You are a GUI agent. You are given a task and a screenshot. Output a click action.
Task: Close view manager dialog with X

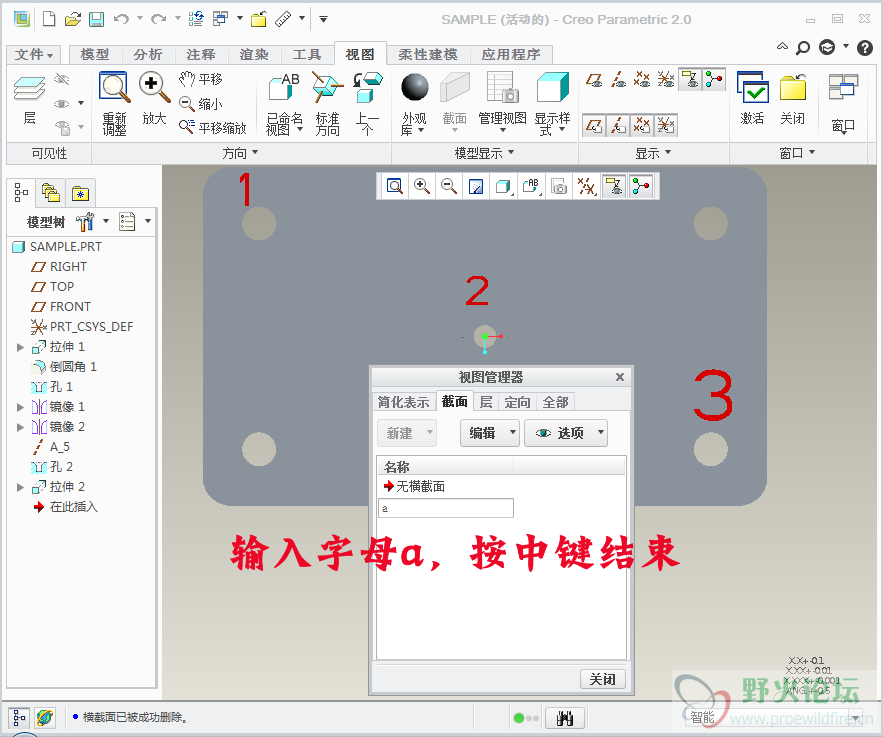point(620,377)
